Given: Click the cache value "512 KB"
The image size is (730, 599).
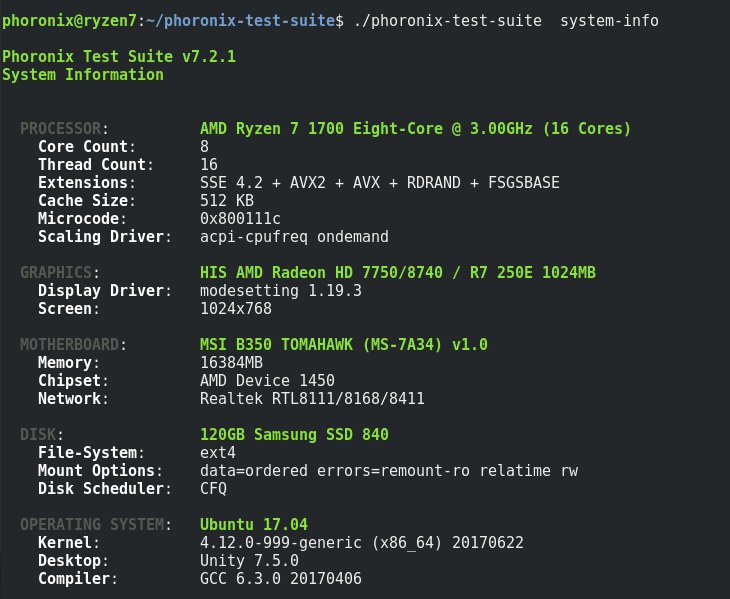Looking at the screenshot, I should click(x=227, y=201).
